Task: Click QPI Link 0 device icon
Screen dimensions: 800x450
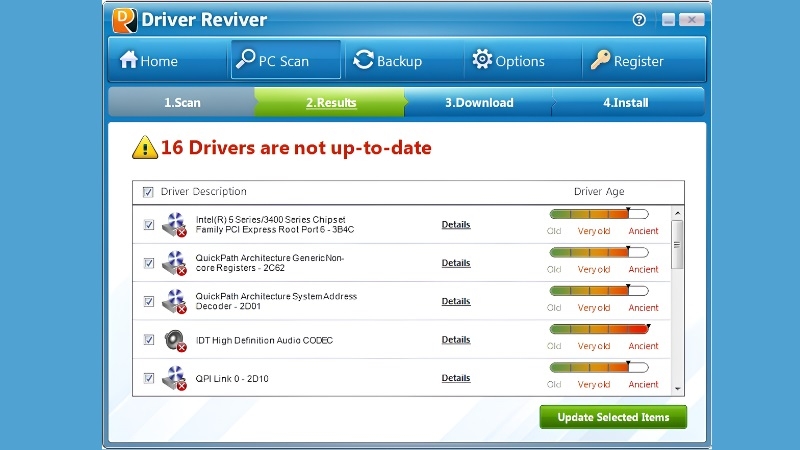Action: point(174,378)
